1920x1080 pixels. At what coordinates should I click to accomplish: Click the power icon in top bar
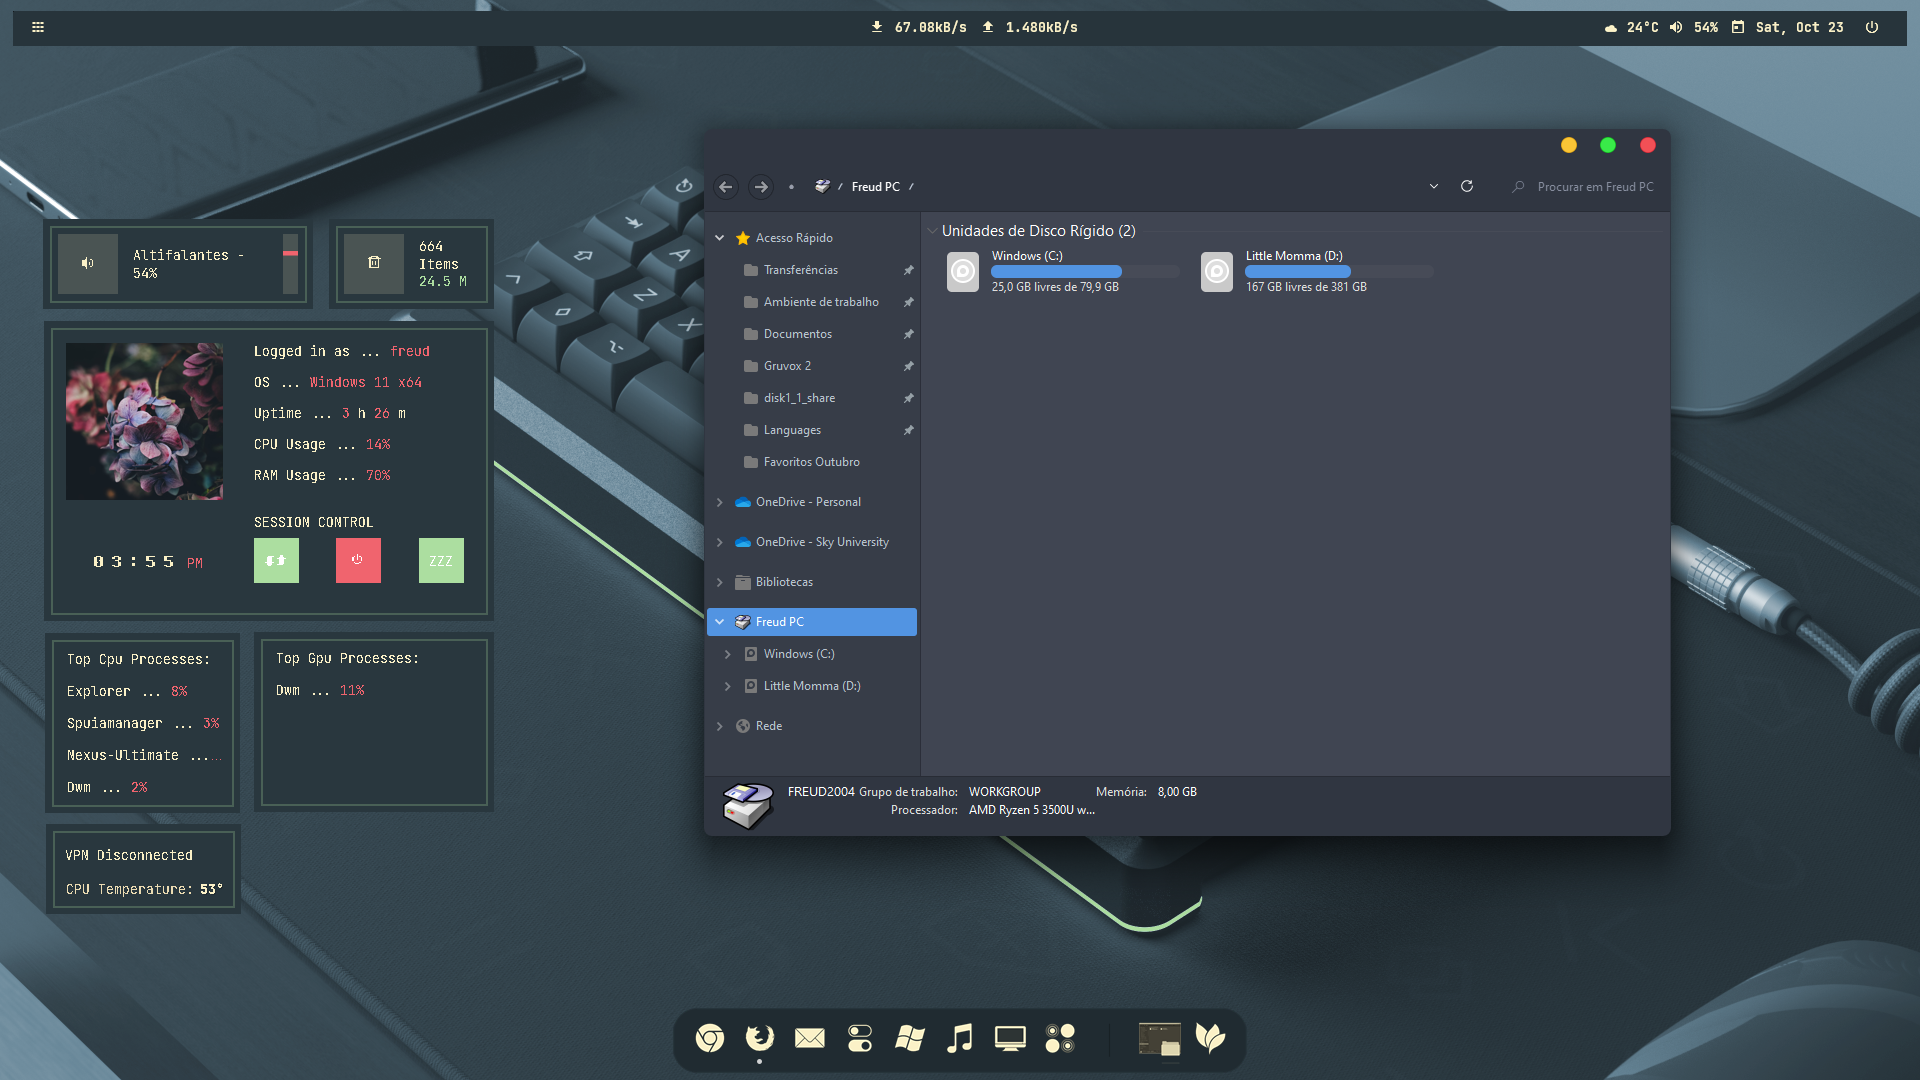[x=1872, y=28]
